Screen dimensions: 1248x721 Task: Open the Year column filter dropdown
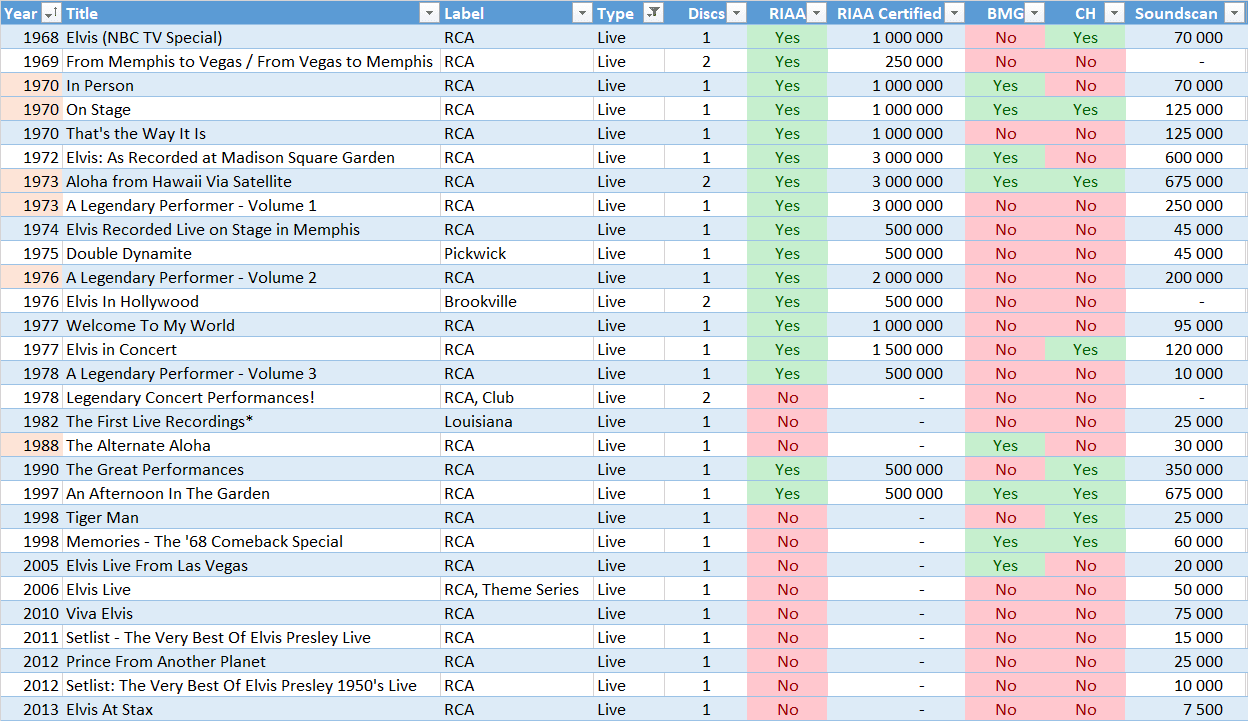[51, 13]
